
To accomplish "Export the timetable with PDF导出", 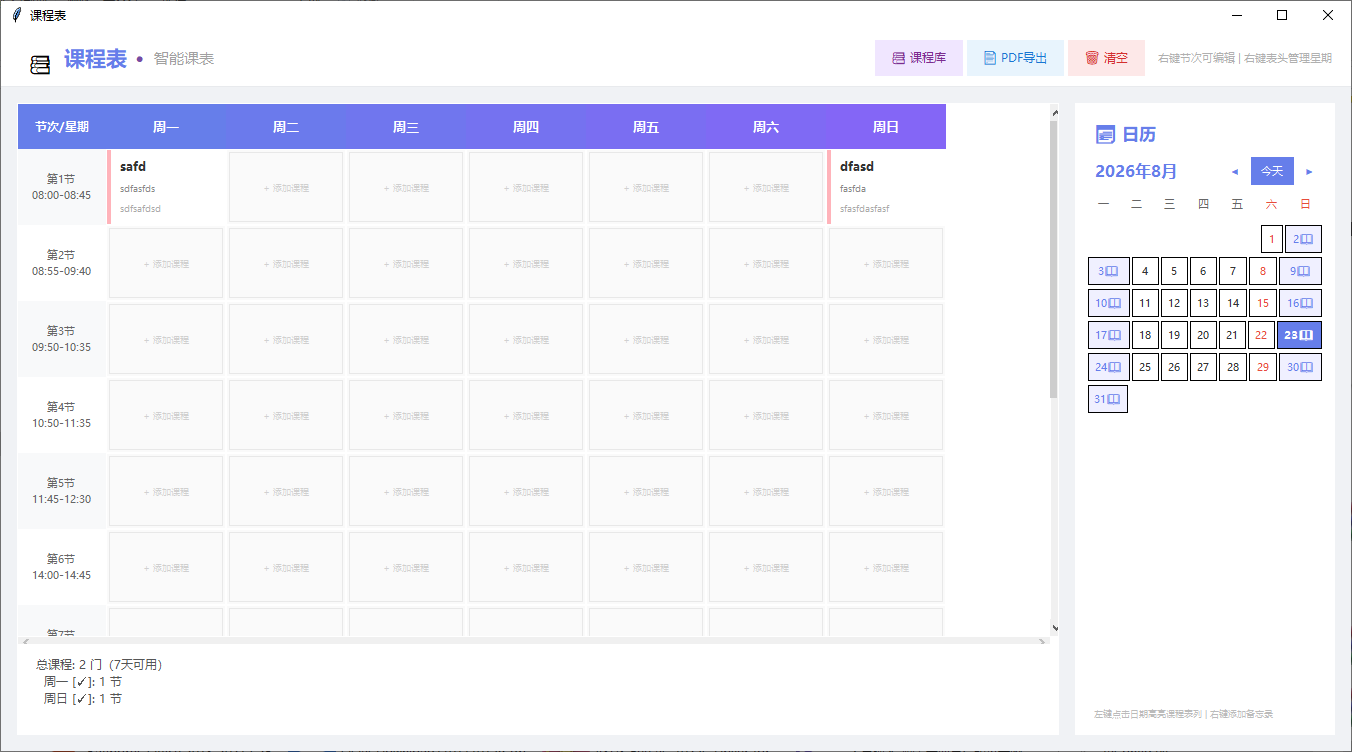I will tap(1015, 58).
